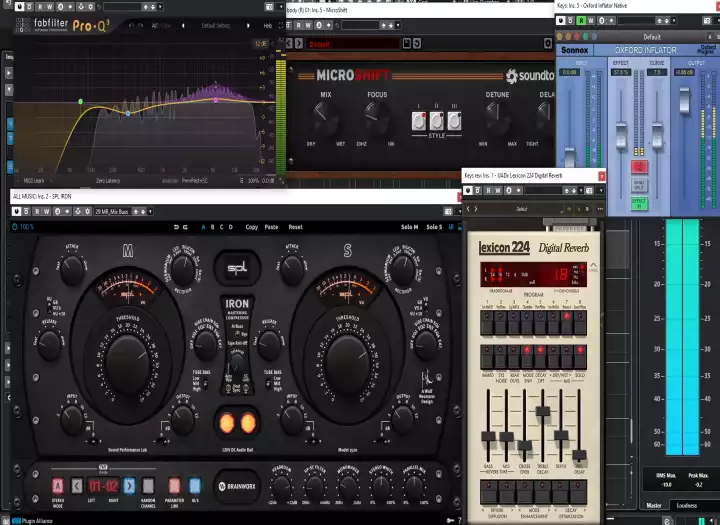The image size is (720, 525).
Task: Click the redo arrow in the SPL IRON toolbar
Action: (186, 227)
